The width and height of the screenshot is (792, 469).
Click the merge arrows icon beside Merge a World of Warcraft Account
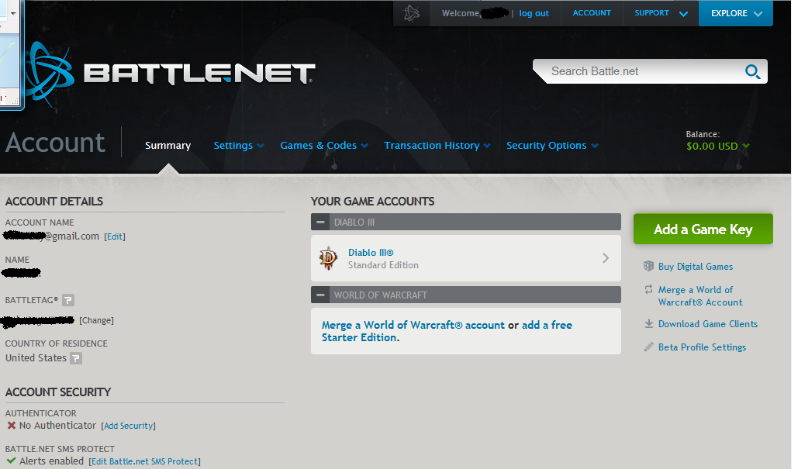point(649,289)
